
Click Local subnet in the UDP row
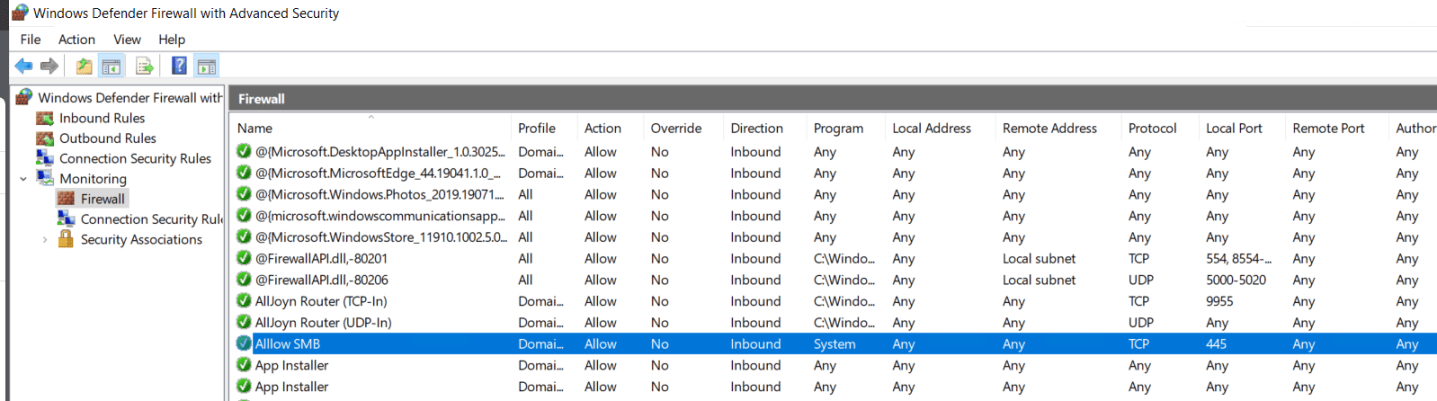(x=1039, y=280)
